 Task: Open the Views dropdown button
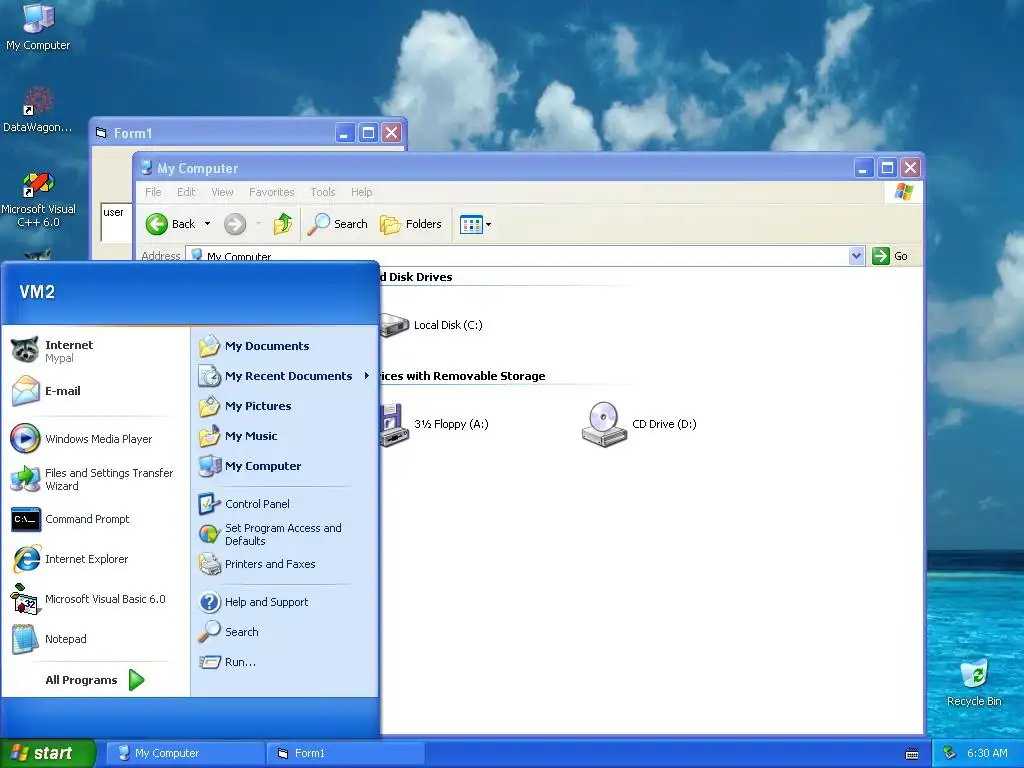[475, 224]
